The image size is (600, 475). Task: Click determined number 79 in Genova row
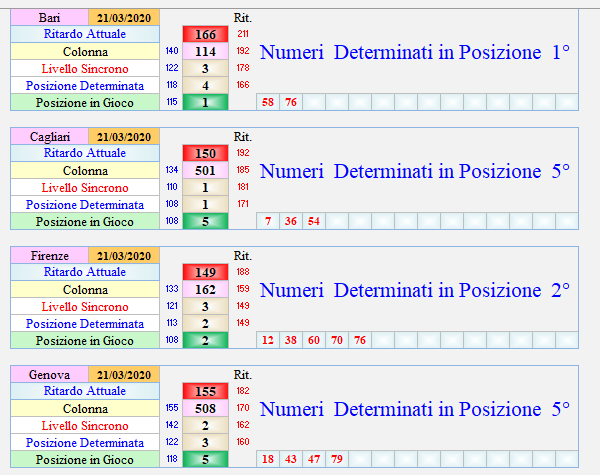pos(337,459)
